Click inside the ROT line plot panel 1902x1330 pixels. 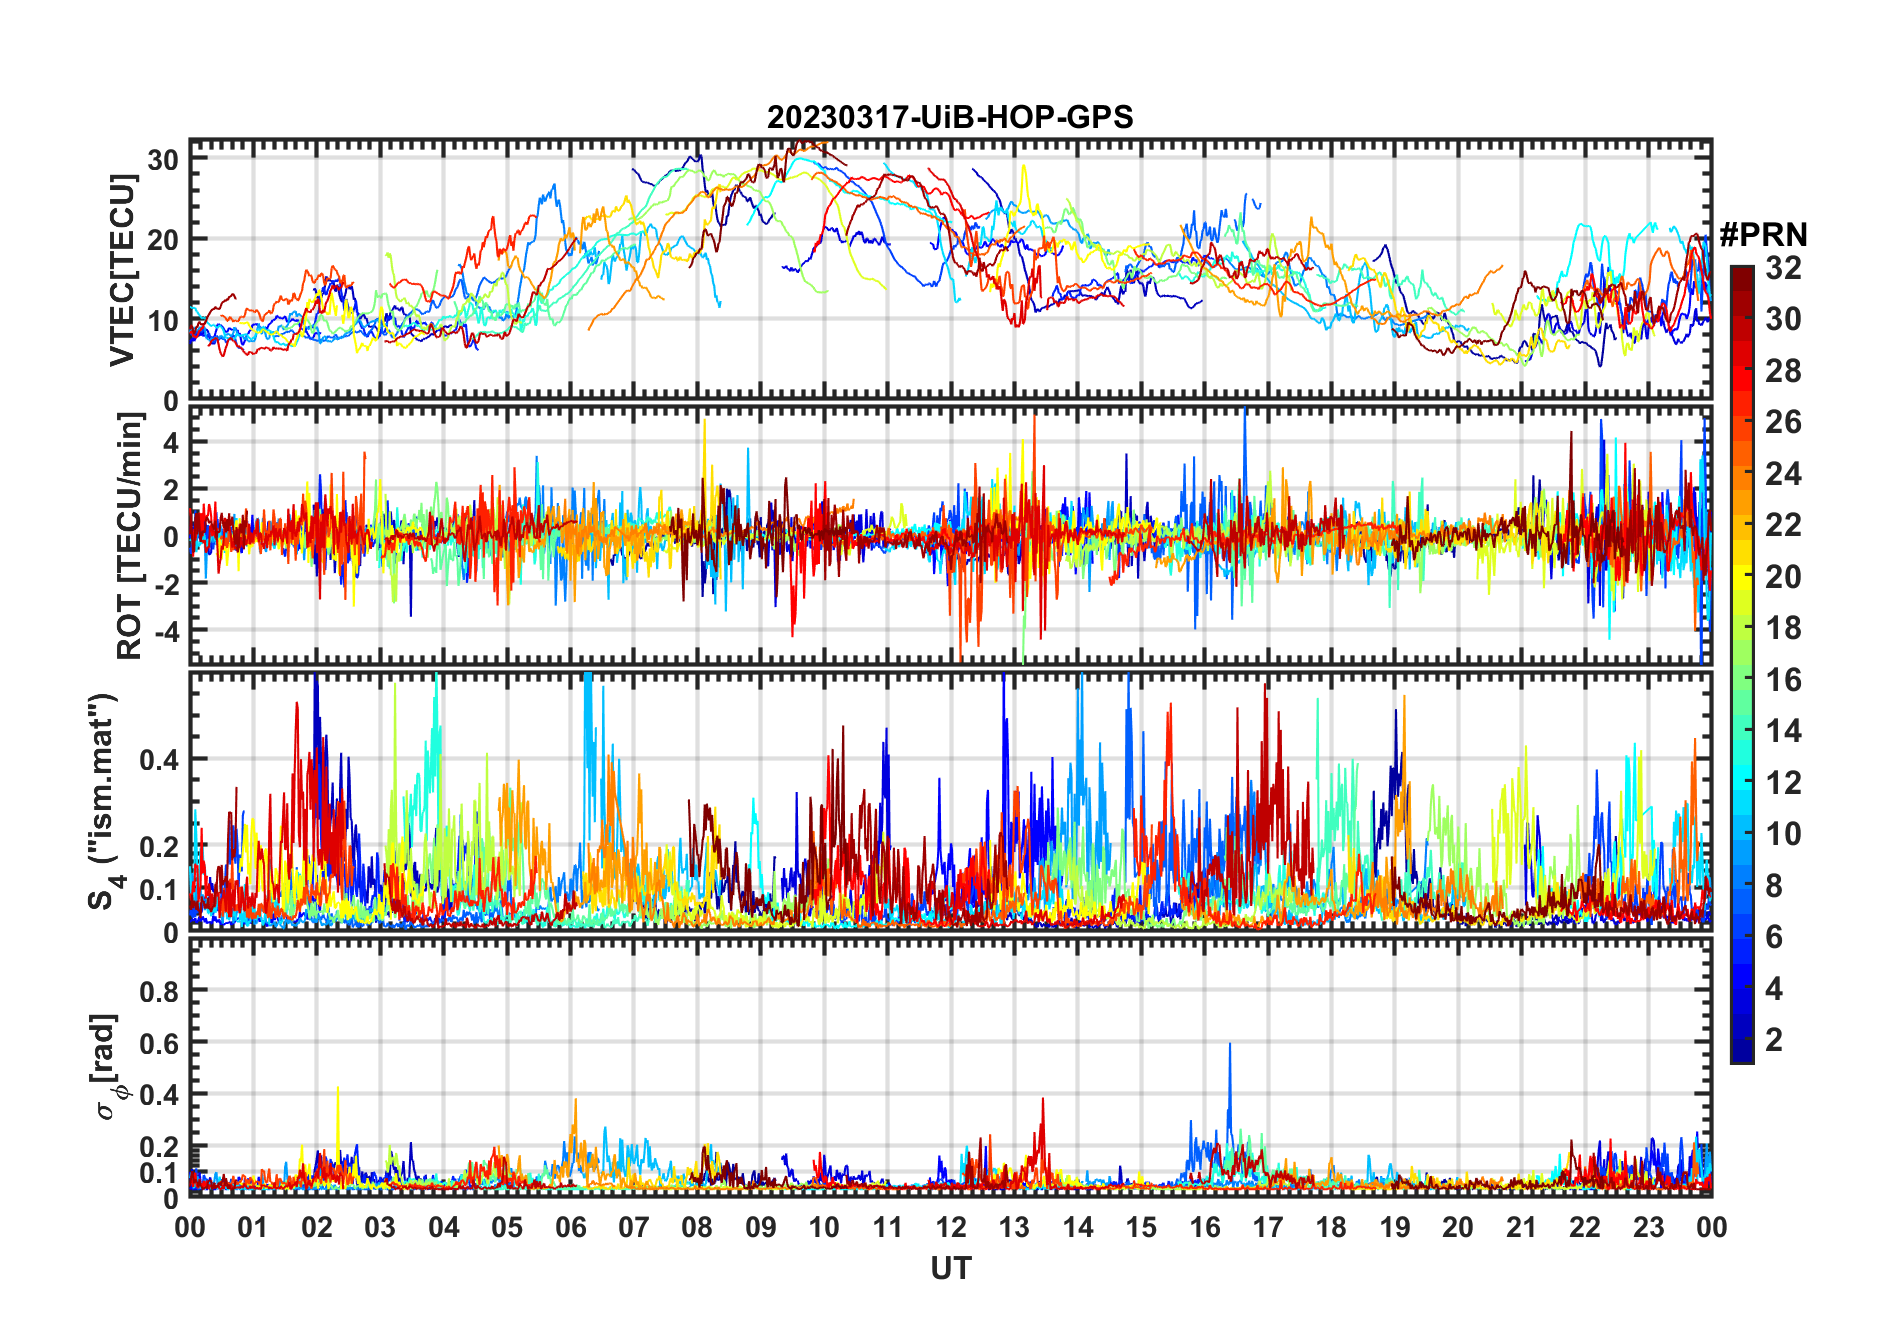(951, 535)
